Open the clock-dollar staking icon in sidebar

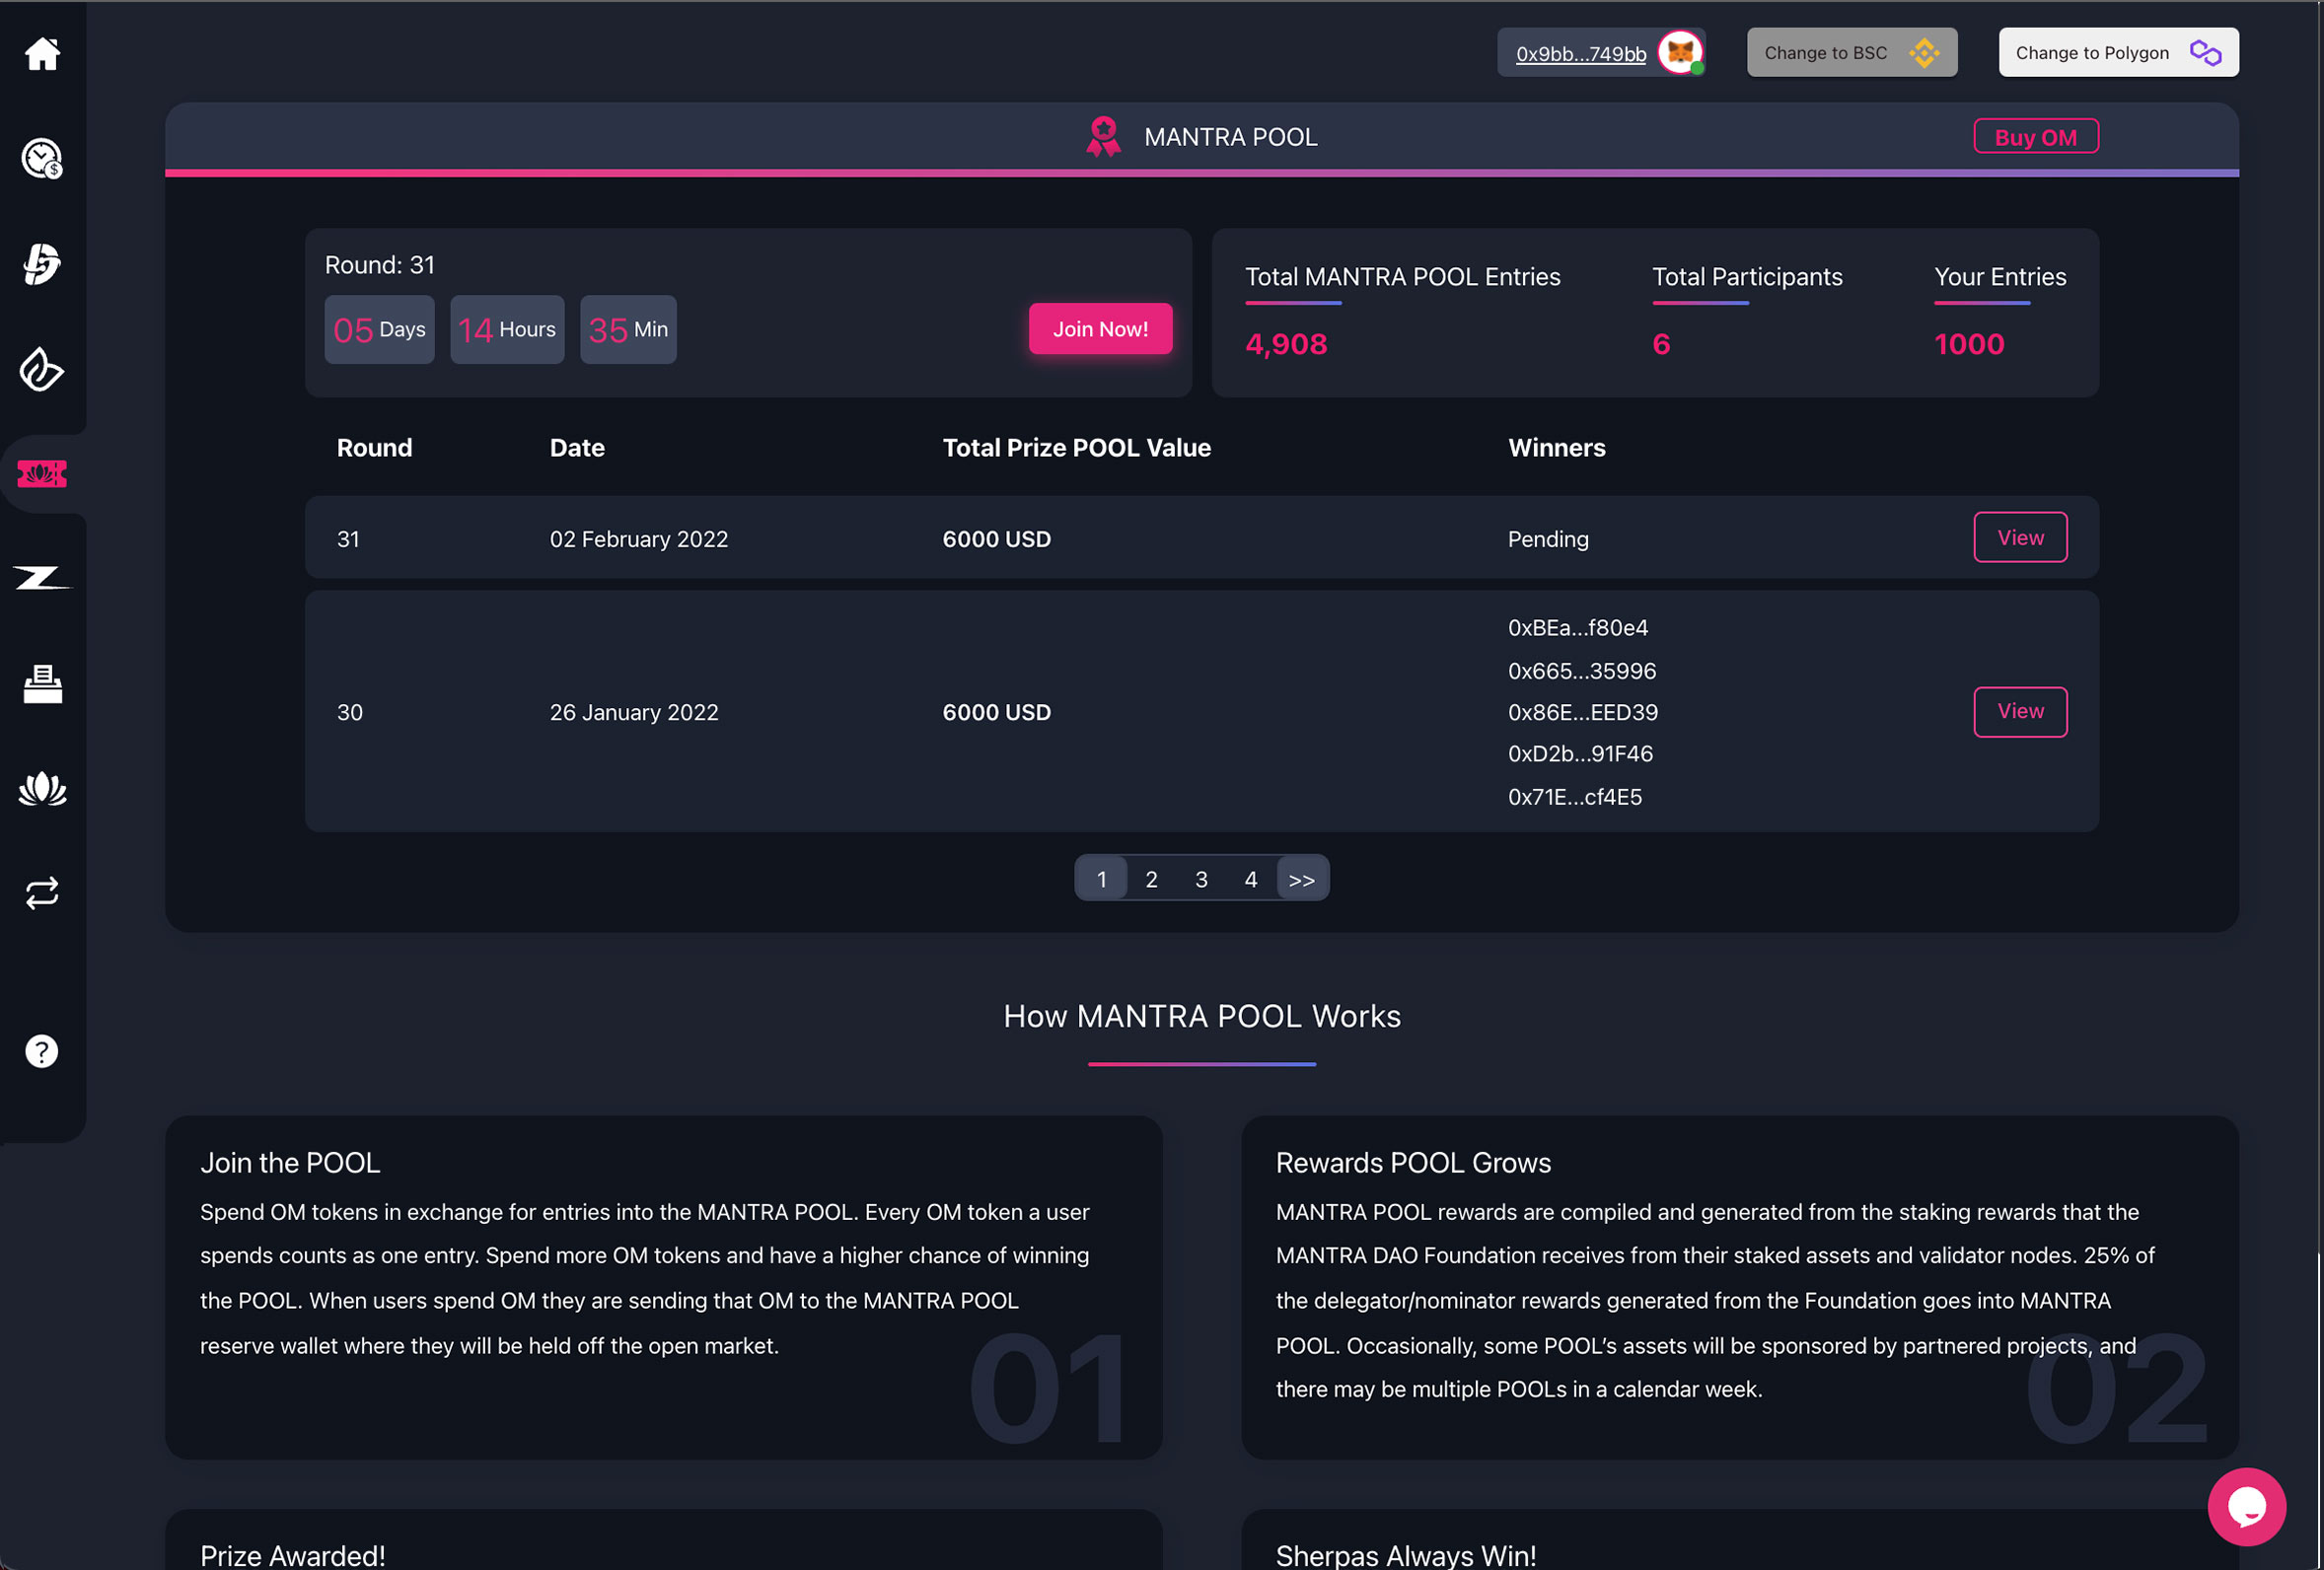click(42, 159)
